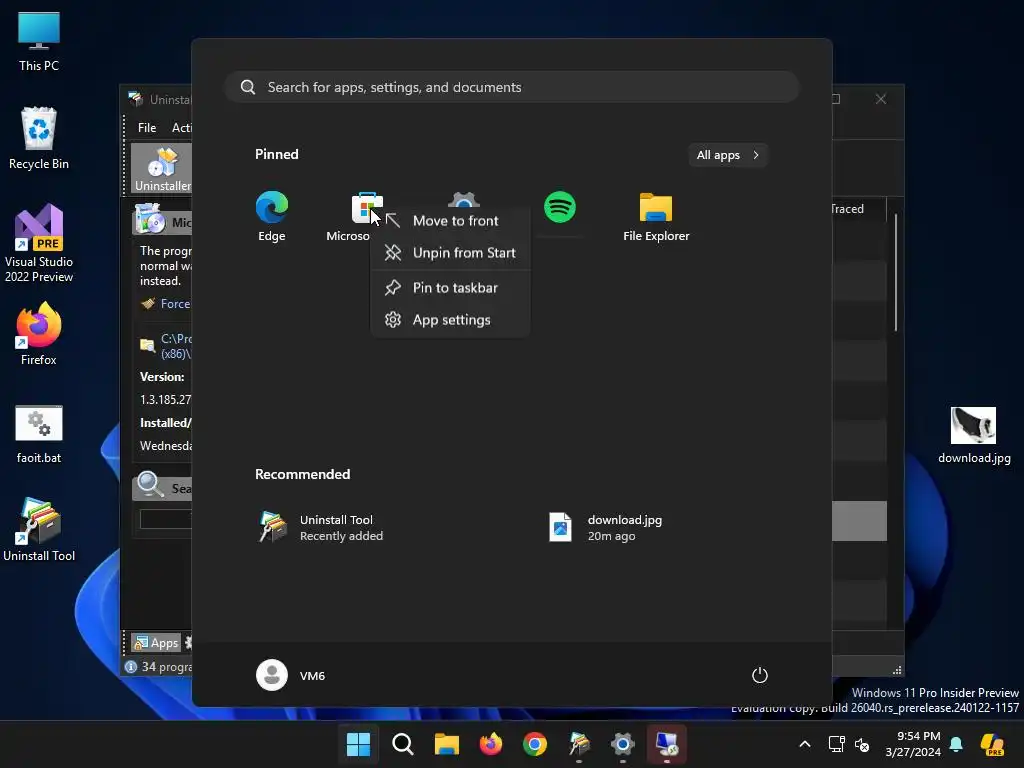
Task: Click the Force link in Uninstall Tool
Action: click(x=175, y=304)
